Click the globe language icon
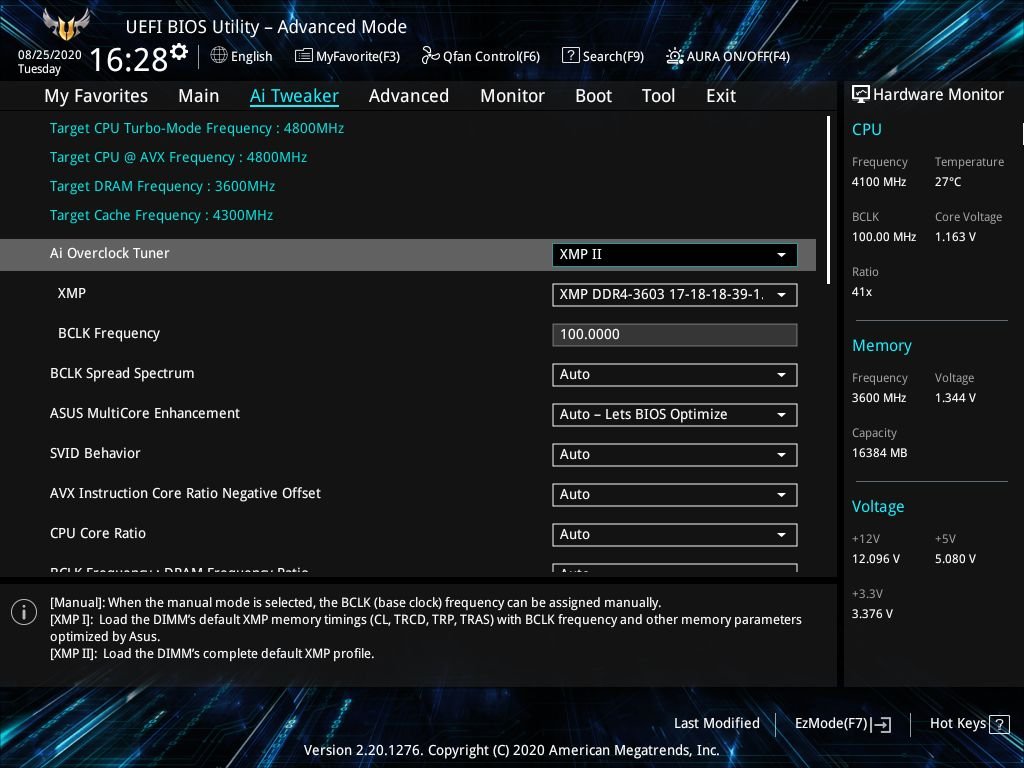The width and height of the screenshot is (1024, 768). pos(219,56)
